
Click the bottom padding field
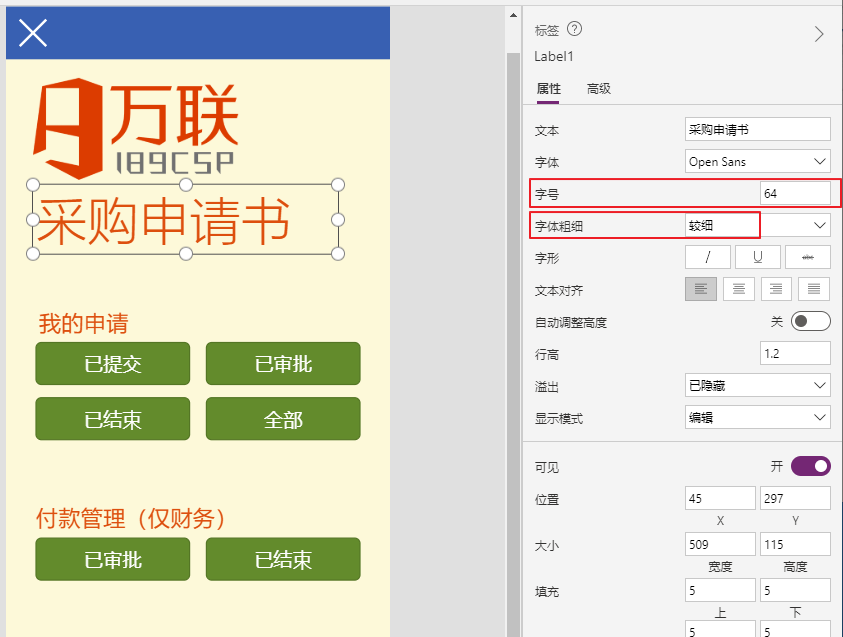coord(795,590)
